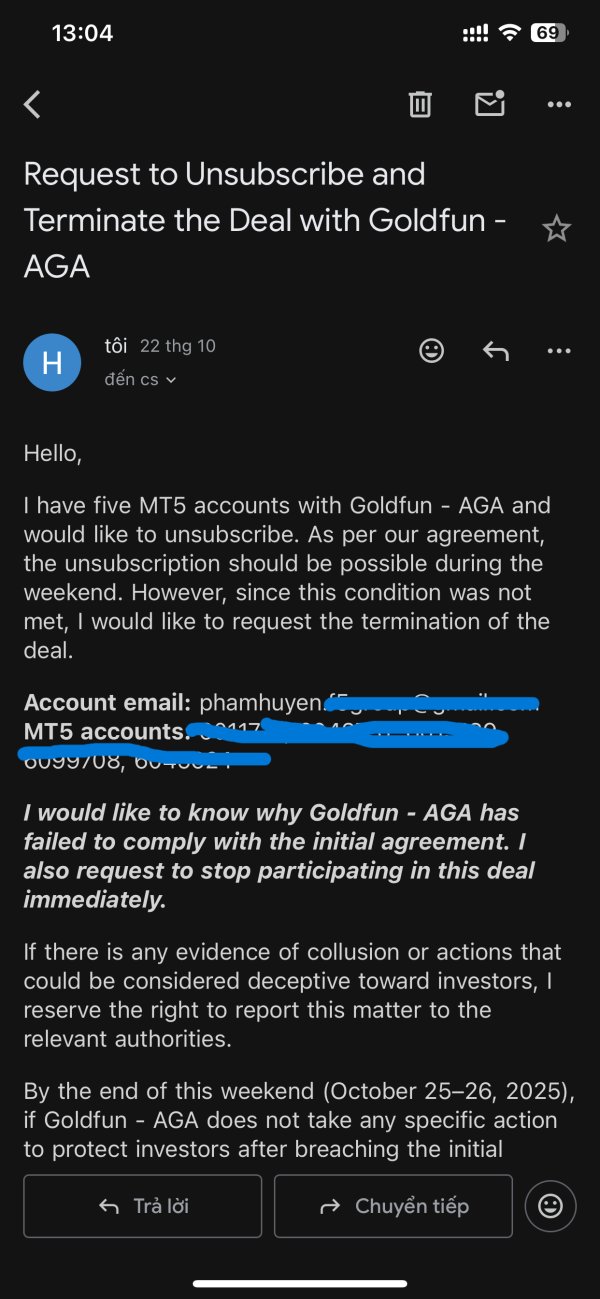This screenshot has width=600, height=1299.
Task: Delete this email with trash icon
Action: [x=420, y=104]
